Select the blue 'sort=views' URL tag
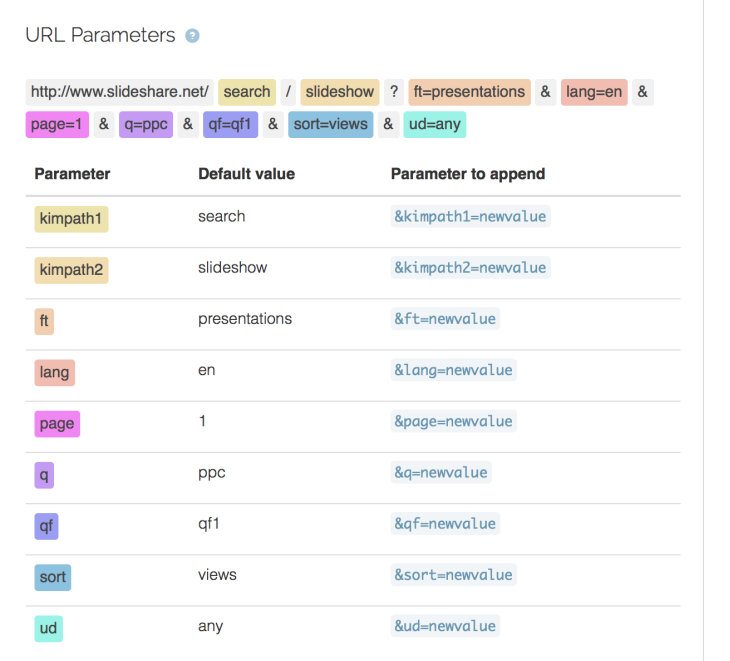The image size is (730, 661). pos(331,125)
